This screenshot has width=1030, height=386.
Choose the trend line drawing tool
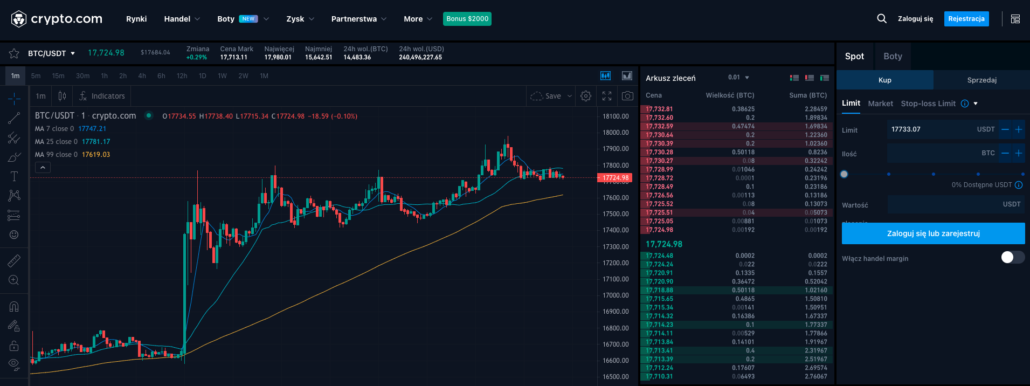[x=14, y=118]
